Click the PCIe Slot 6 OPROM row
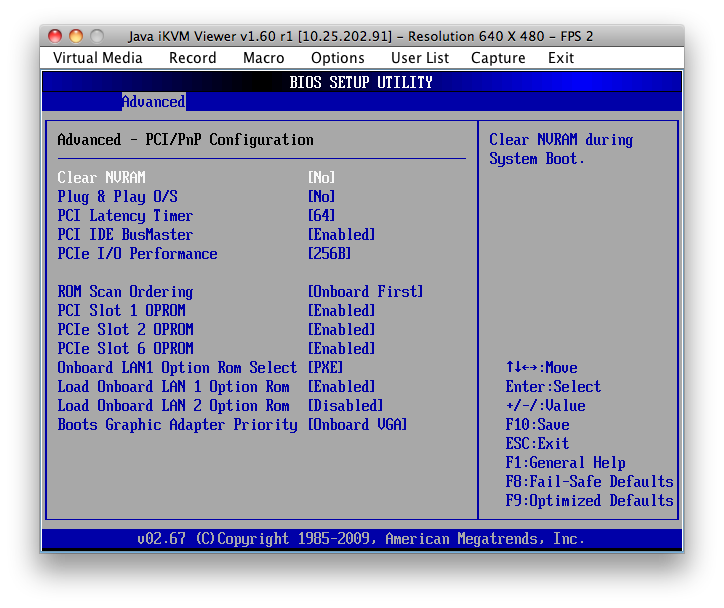 coord(125,349)
